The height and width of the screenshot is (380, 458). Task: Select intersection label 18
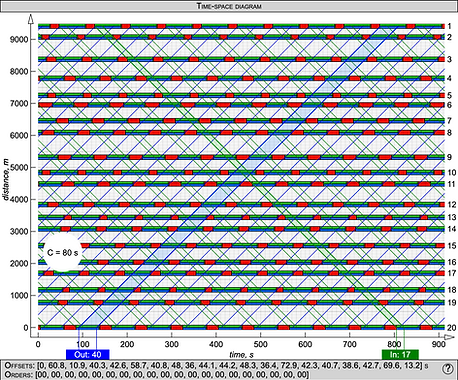pyautogui.click(x=452, y=290)
